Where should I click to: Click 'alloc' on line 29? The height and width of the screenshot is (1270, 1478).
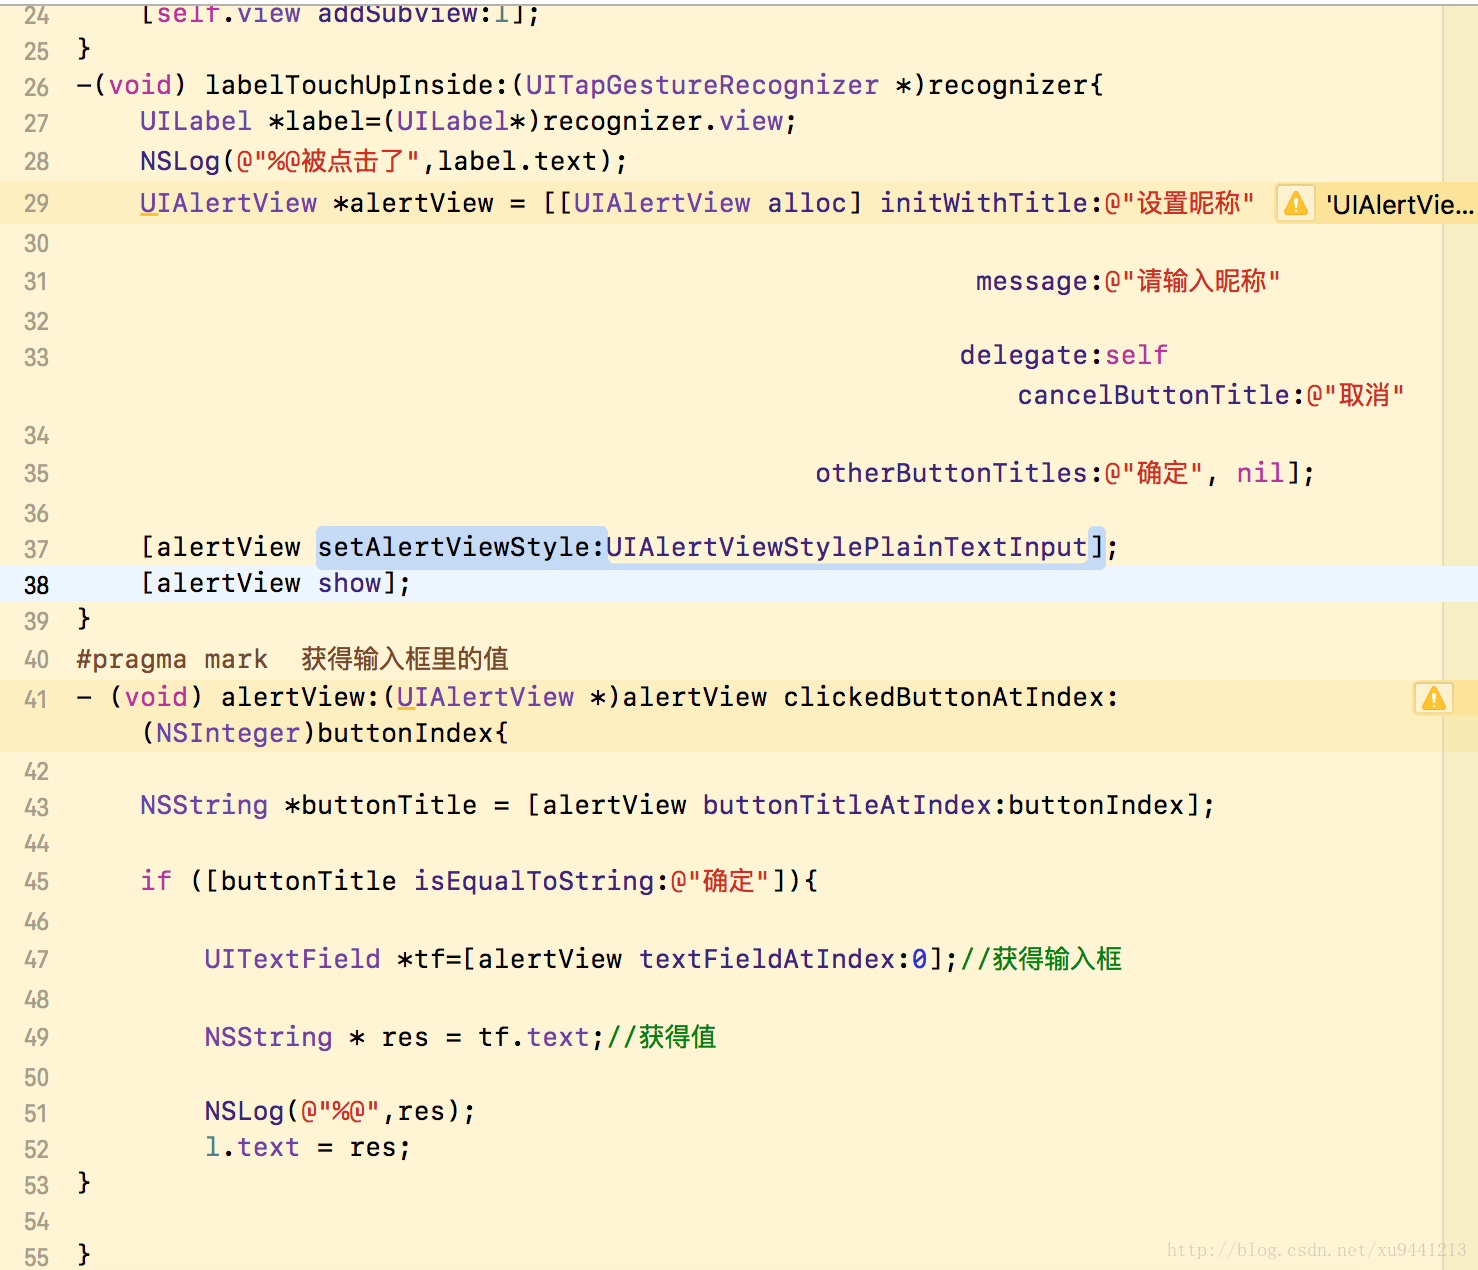tap(807, 203)
